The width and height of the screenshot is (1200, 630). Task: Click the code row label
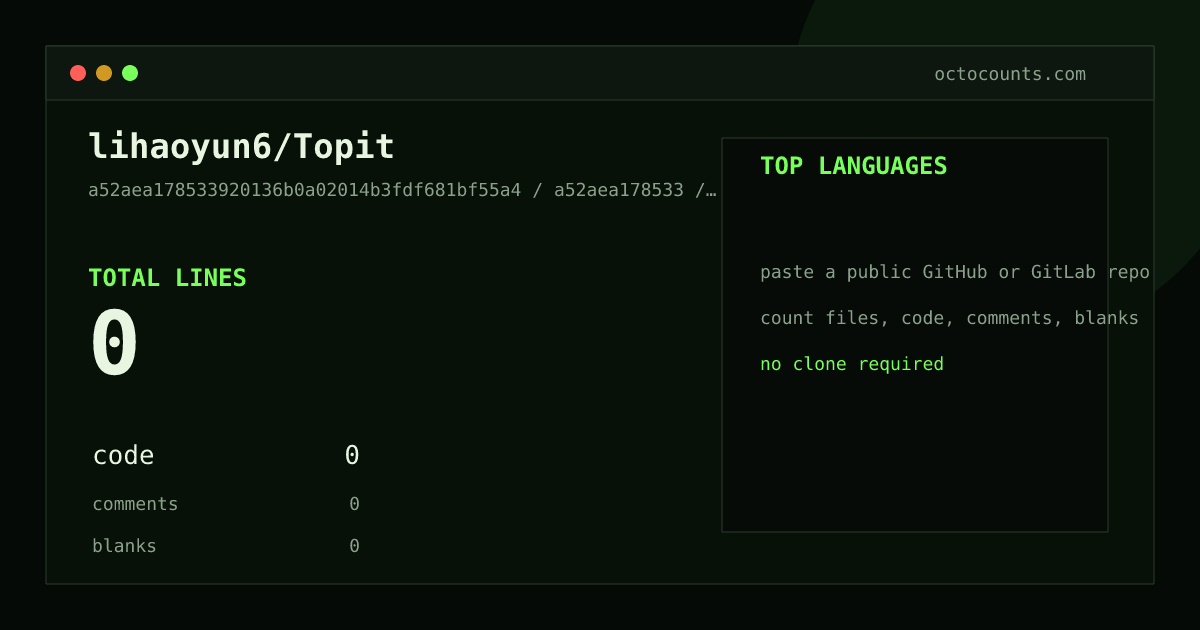point(123,456)
